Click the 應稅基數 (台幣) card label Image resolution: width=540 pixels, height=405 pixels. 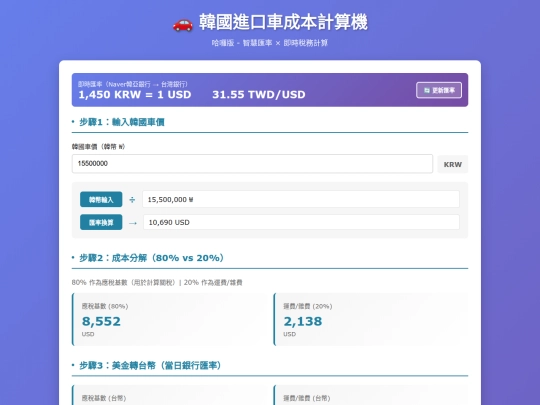point(104,398)
